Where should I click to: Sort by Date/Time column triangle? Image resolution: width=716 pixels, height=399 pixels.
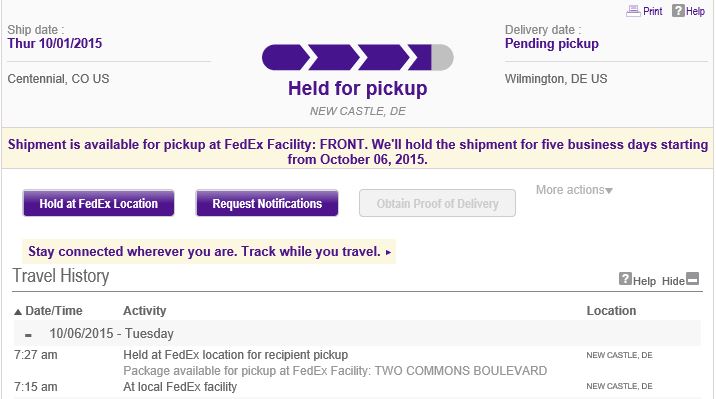pyautogui.click(x=18, y=312)
